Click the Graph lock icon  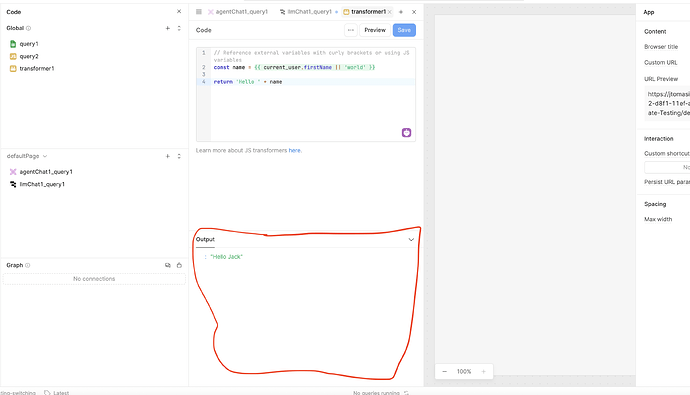[179, 265]
